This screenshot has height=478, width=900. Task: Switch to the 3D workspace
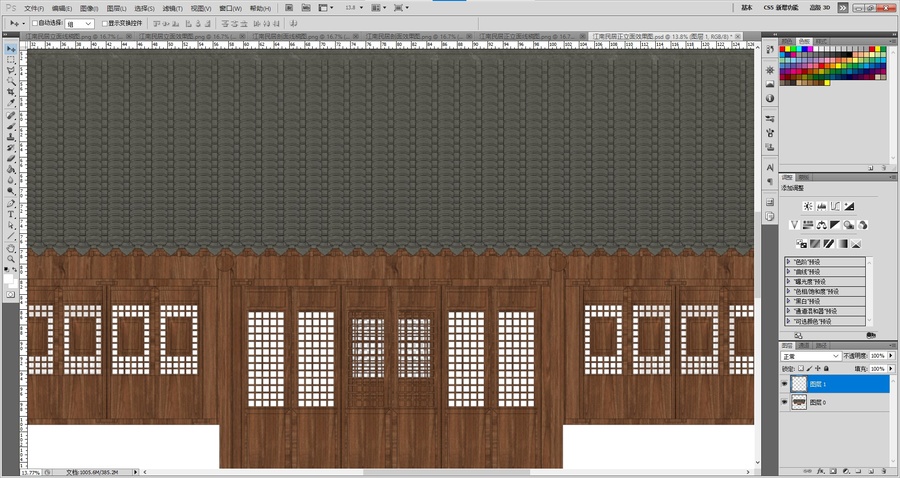click(x=820, y=7)
